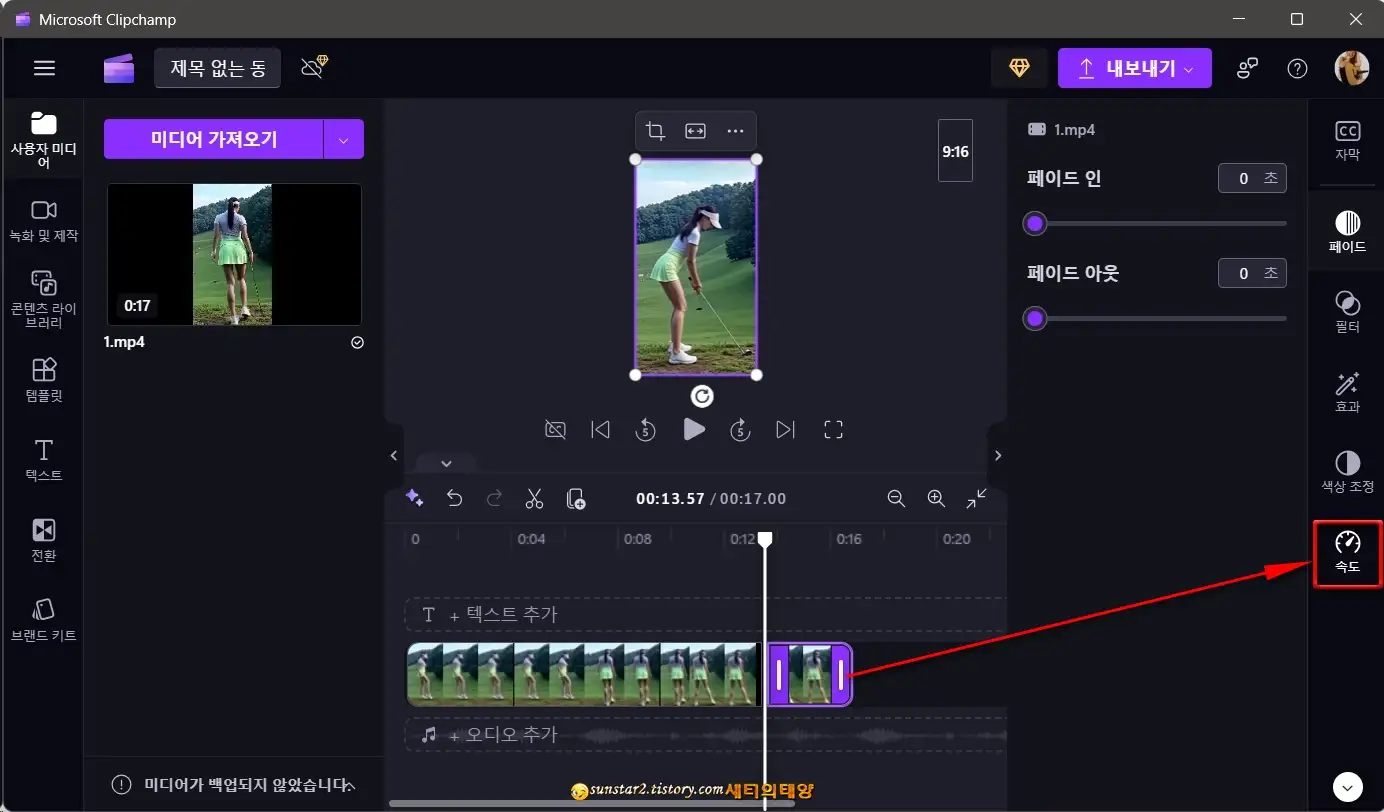
Task: Open the 속도 (Speed) panel icon
Action: pyautogui.click(x=1347, y=551)
